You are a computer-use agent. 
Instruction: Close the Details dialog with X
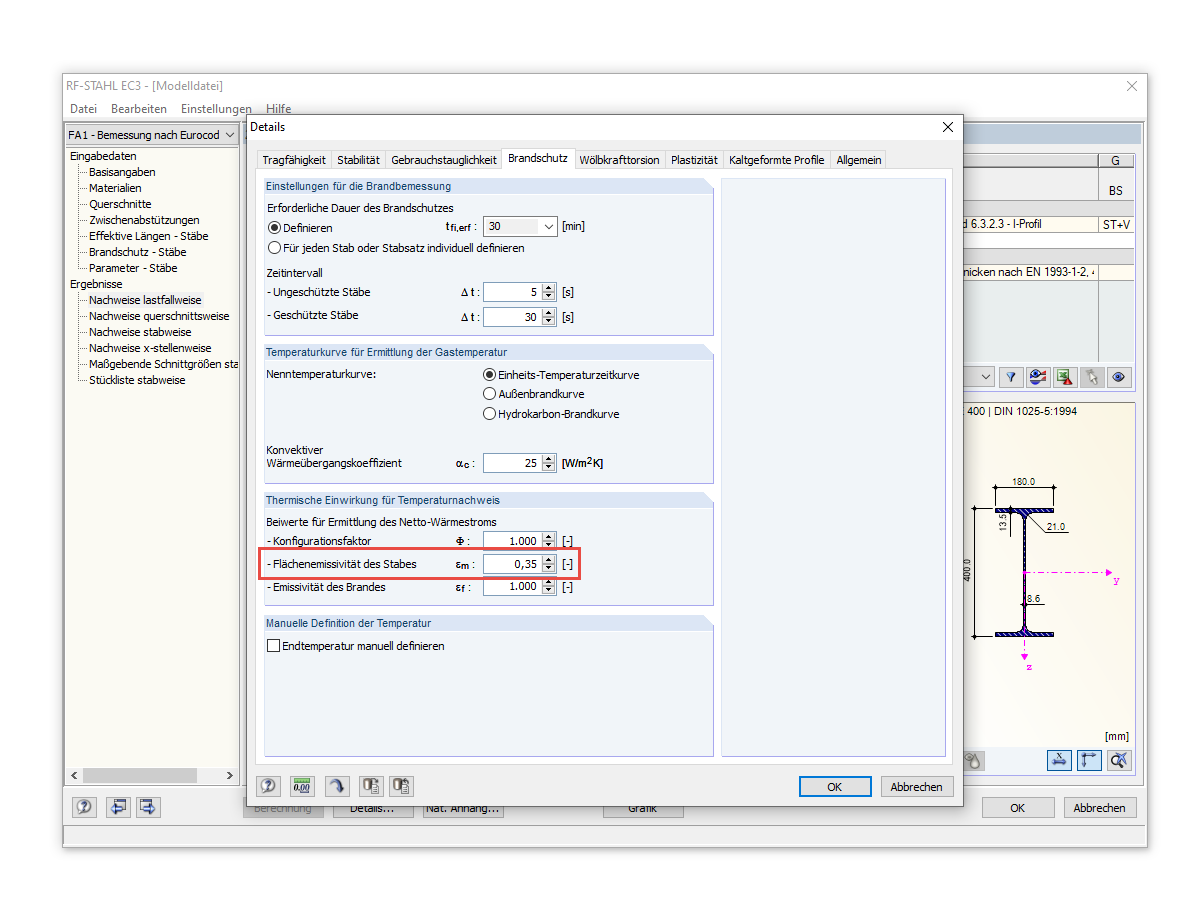tap(948, 127)
